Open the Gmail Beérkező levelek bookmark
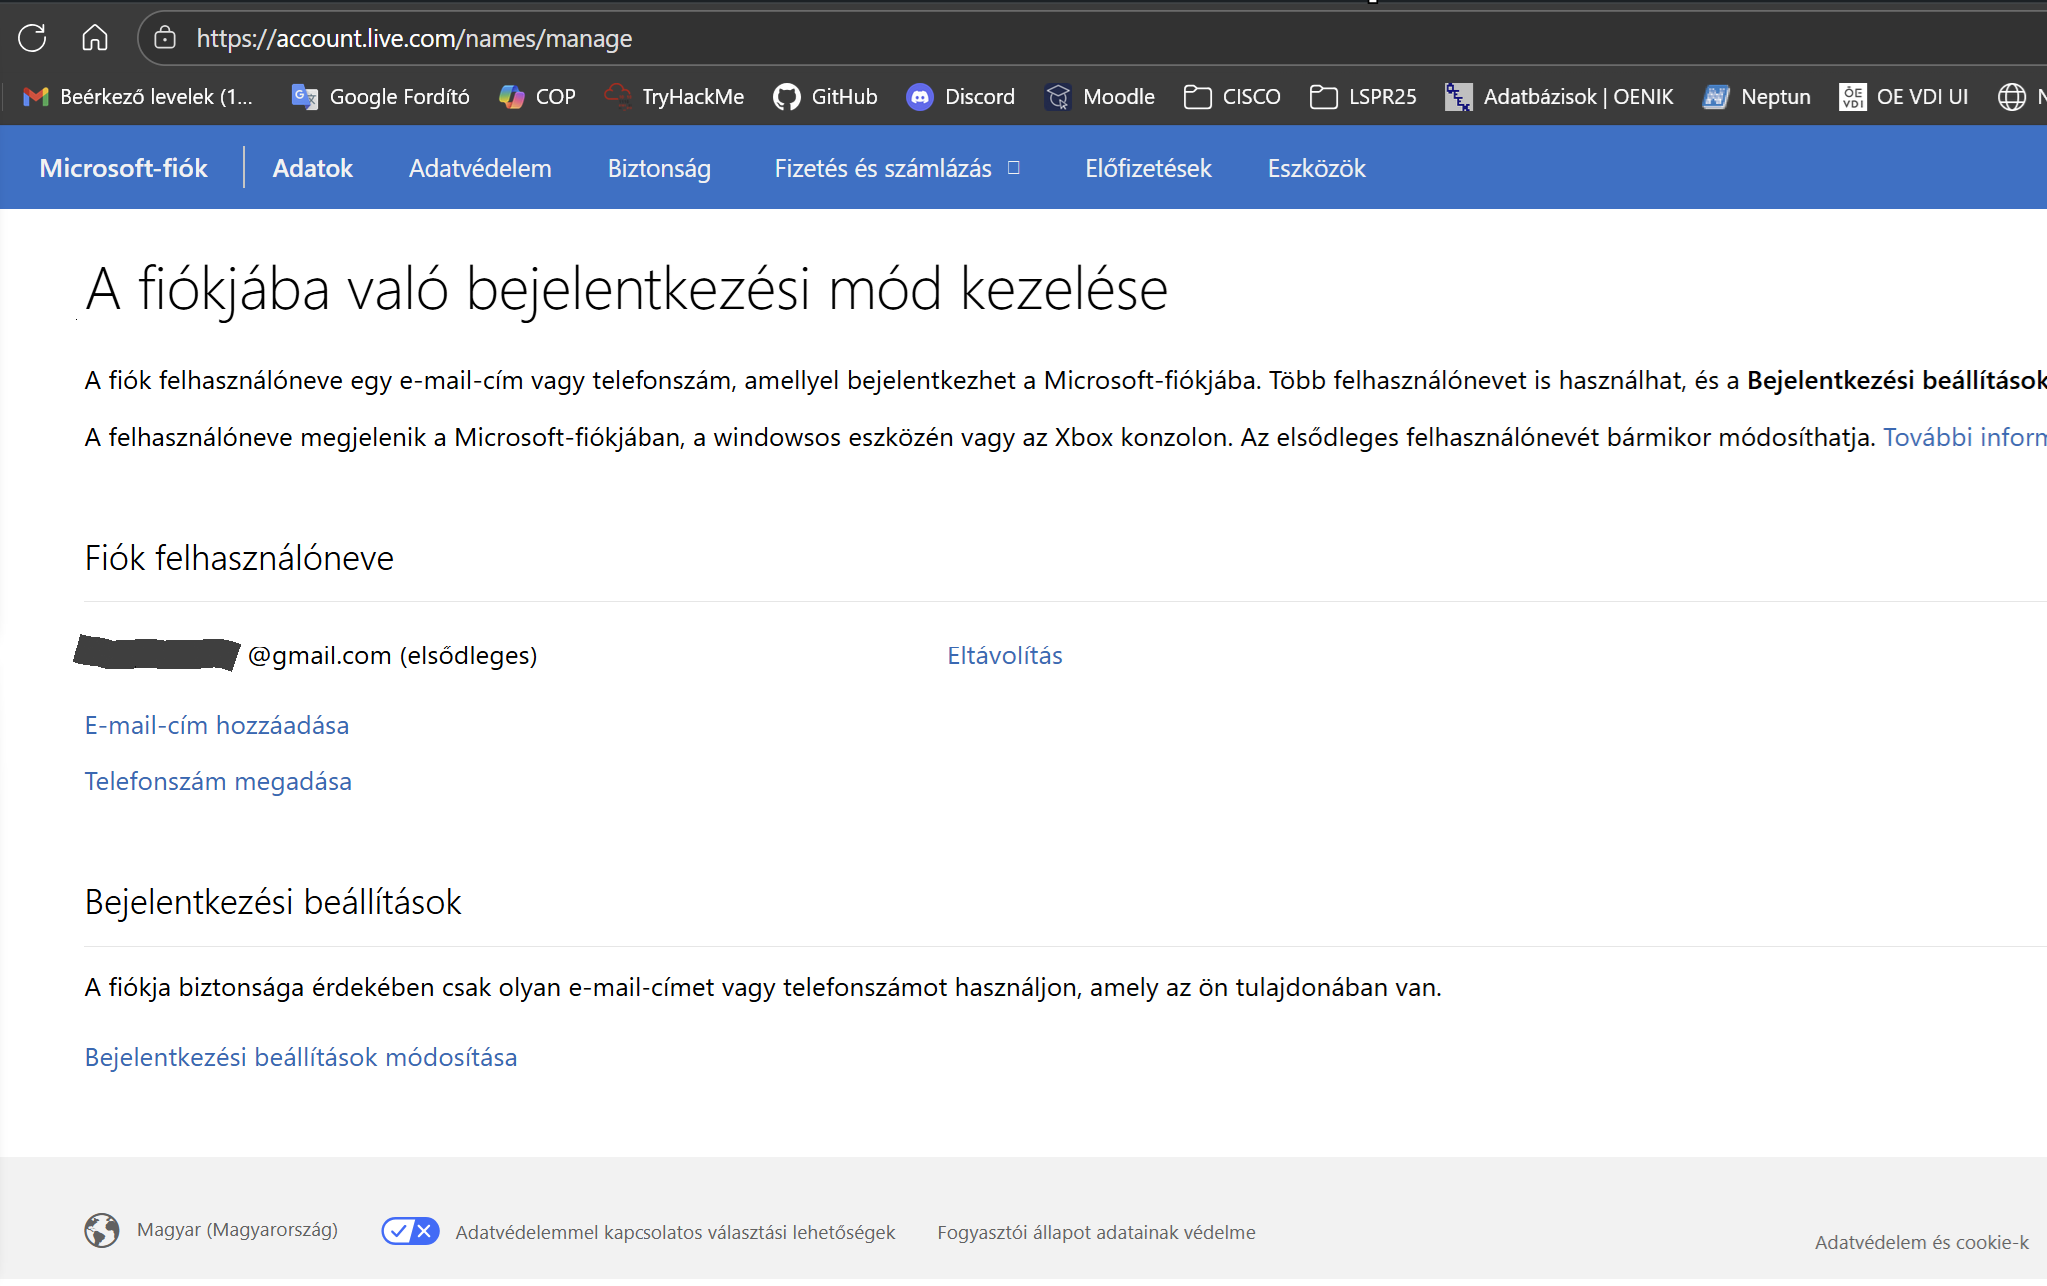The image size is (2047, 1286). click(x=139, y=97)
